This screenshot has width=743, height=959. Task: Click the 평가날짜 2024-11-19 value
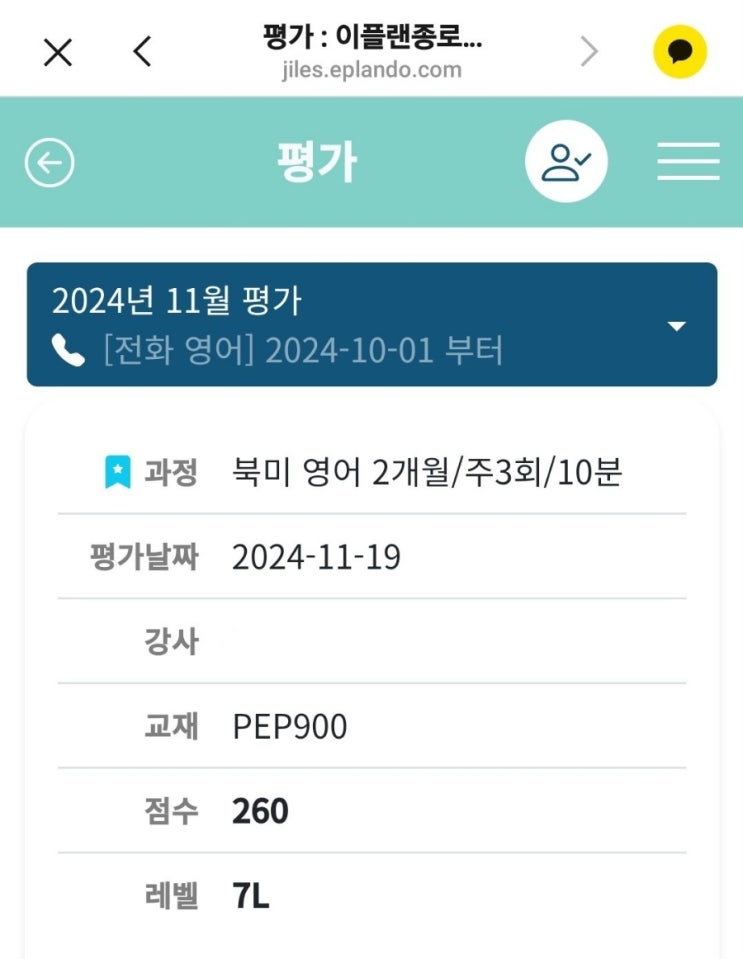(x=316, y=557)
